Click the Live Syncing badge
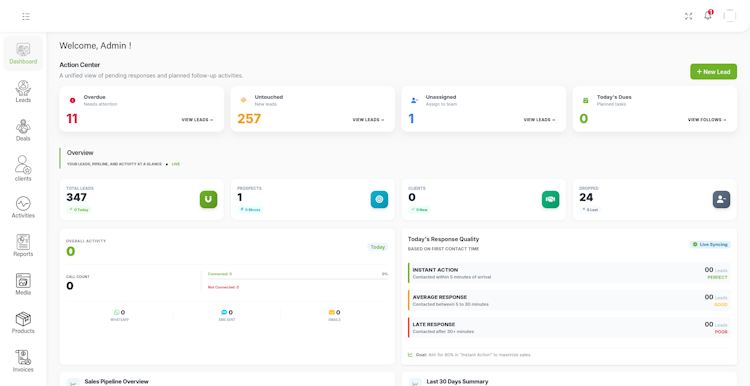Viewport: 750px width, 386px height. [x=710, y=244]
